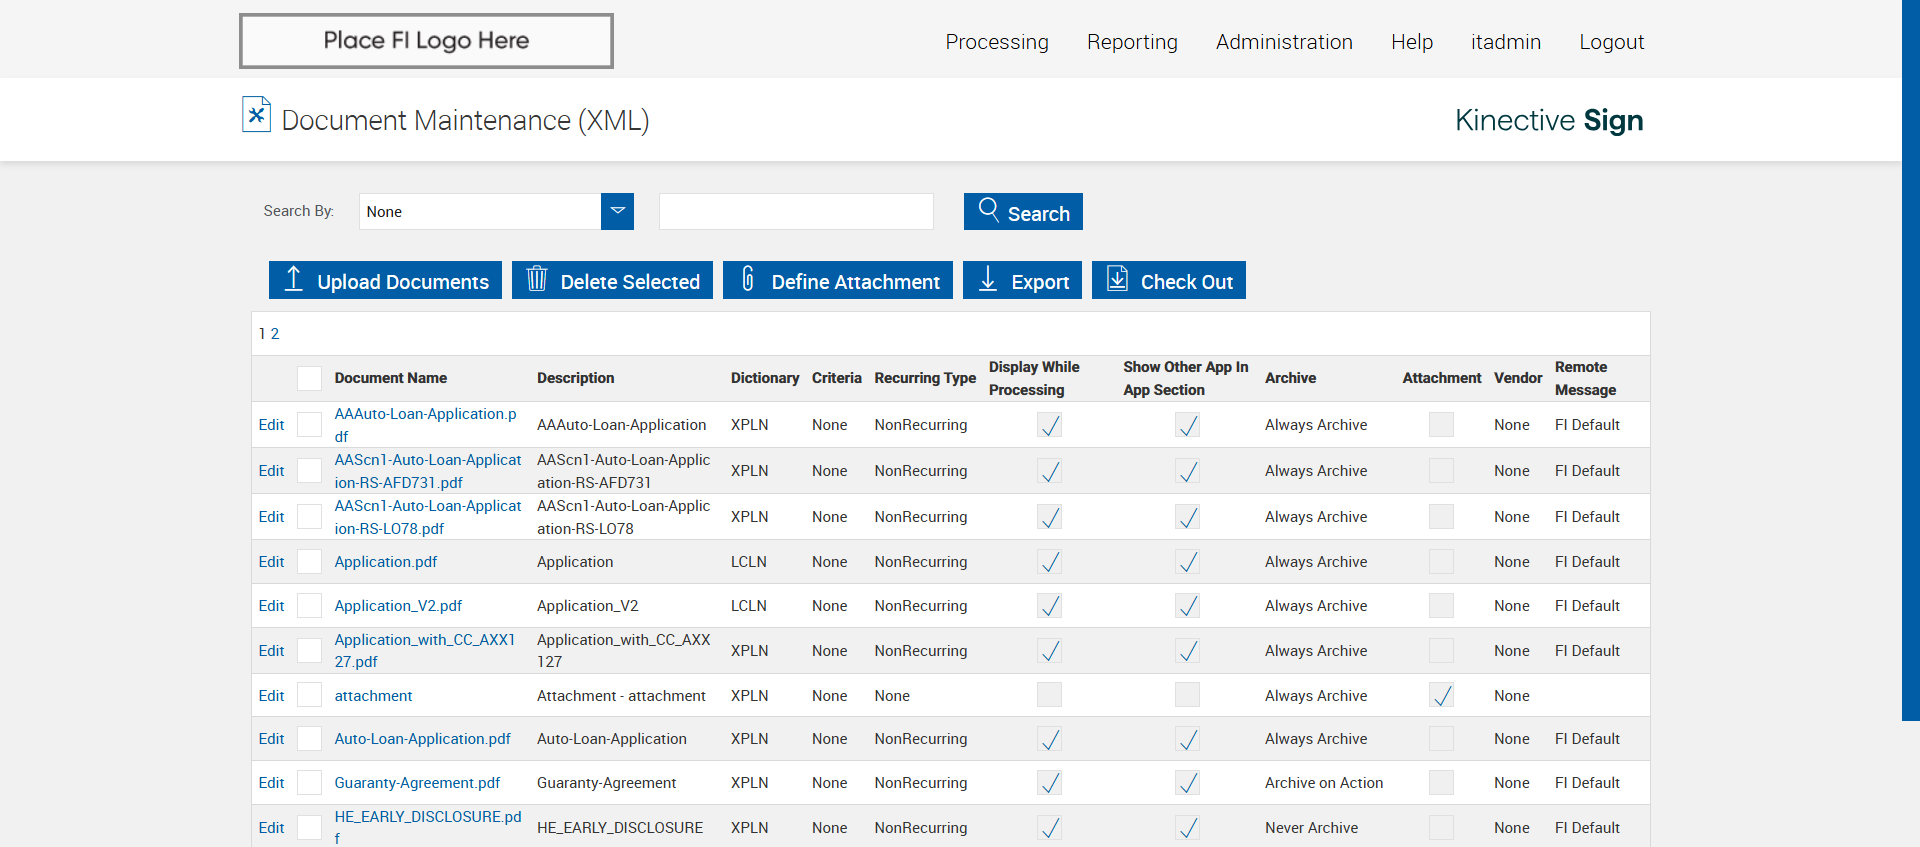The image size is (1920, 847).
Task: Expand the Reporting menu
Action: coord(1132,42)
